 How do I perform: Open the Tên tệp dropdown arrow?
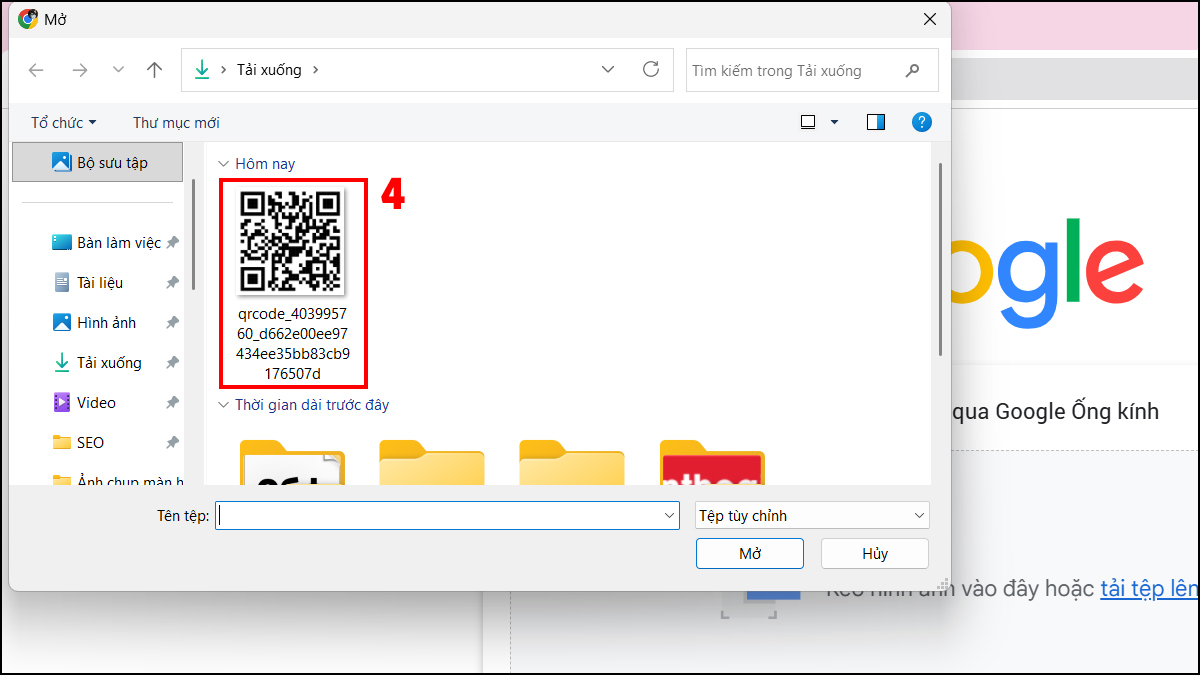coord(670,515)
